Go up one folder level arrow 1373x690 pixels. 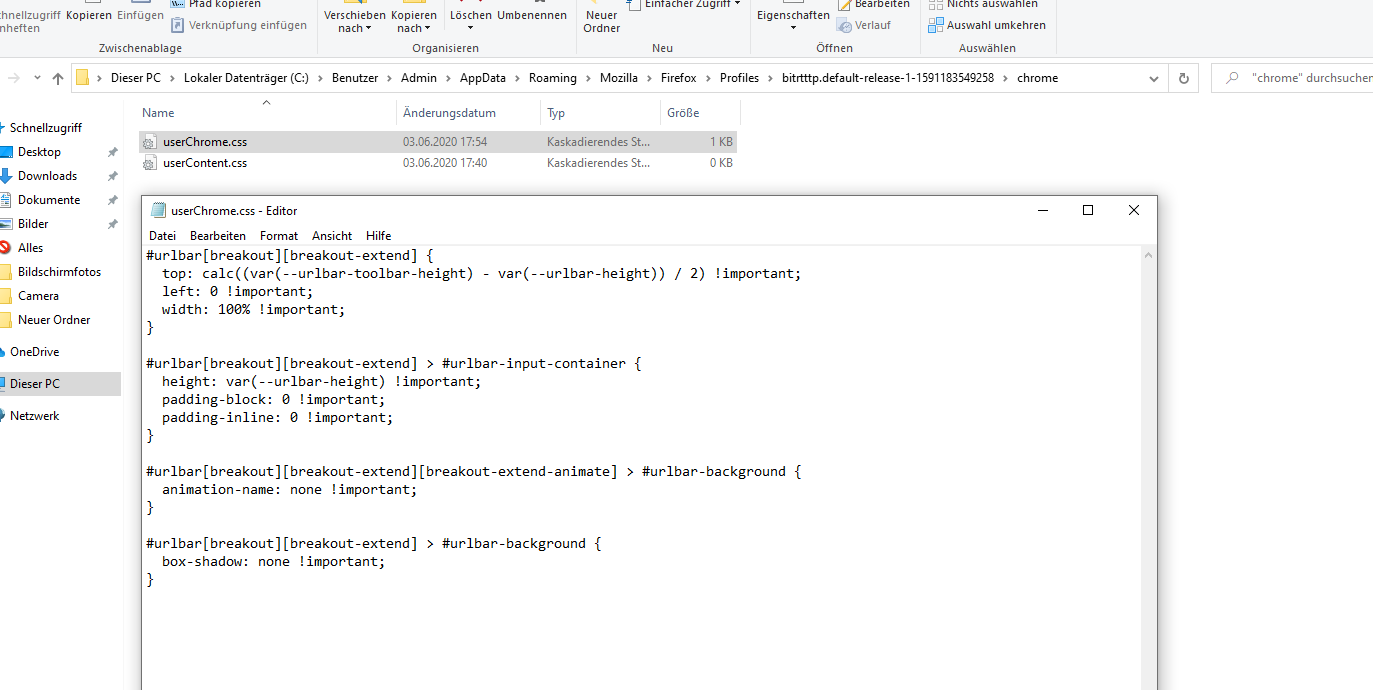pos(58,78)
